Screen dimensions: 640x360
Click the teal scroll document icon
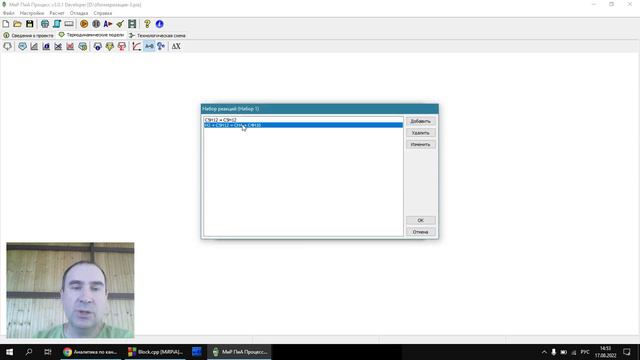coord(57,24)
